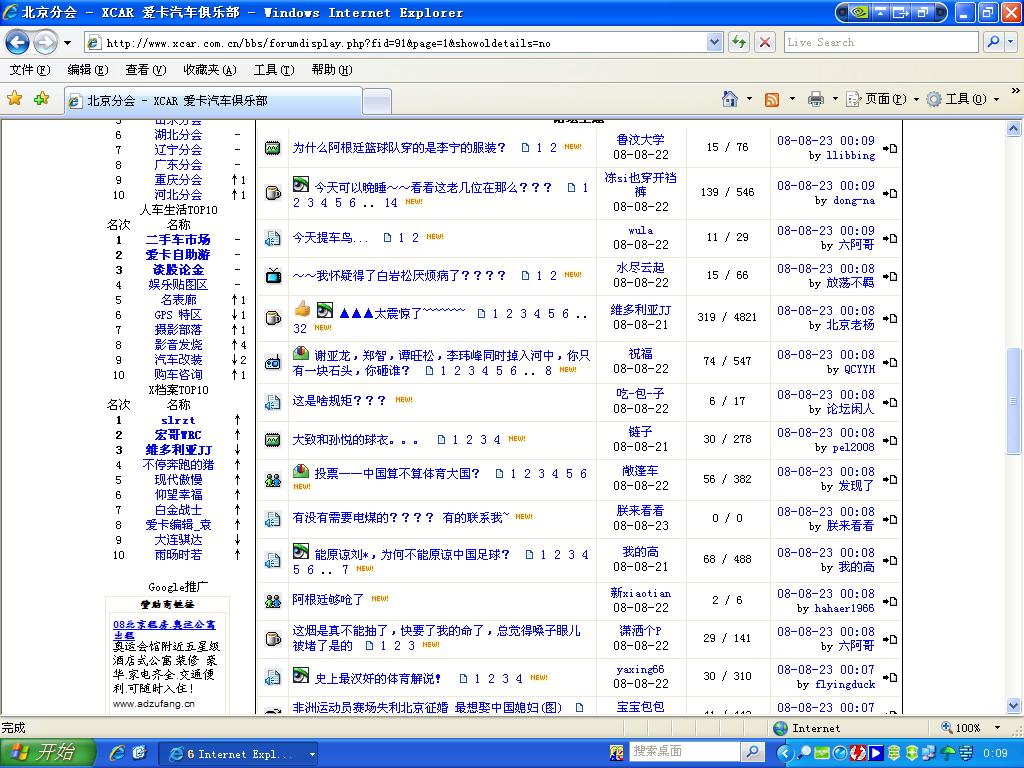Click the Refresh page button
Image resolution: width=1024 pixels, height=768 pixels.
click(739, 42)
